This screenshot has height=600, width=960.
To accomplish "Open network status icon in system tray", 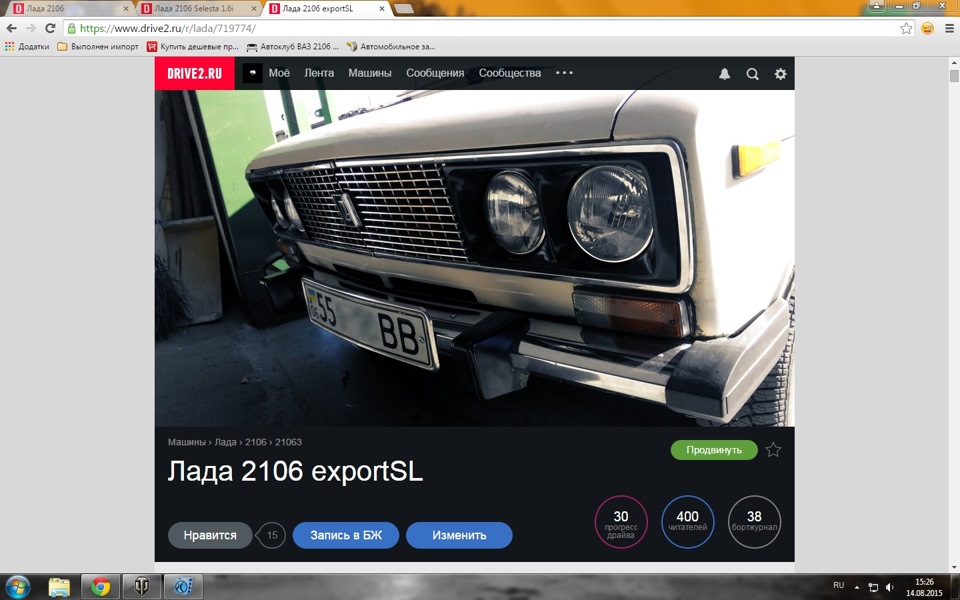I will (873, 587).
